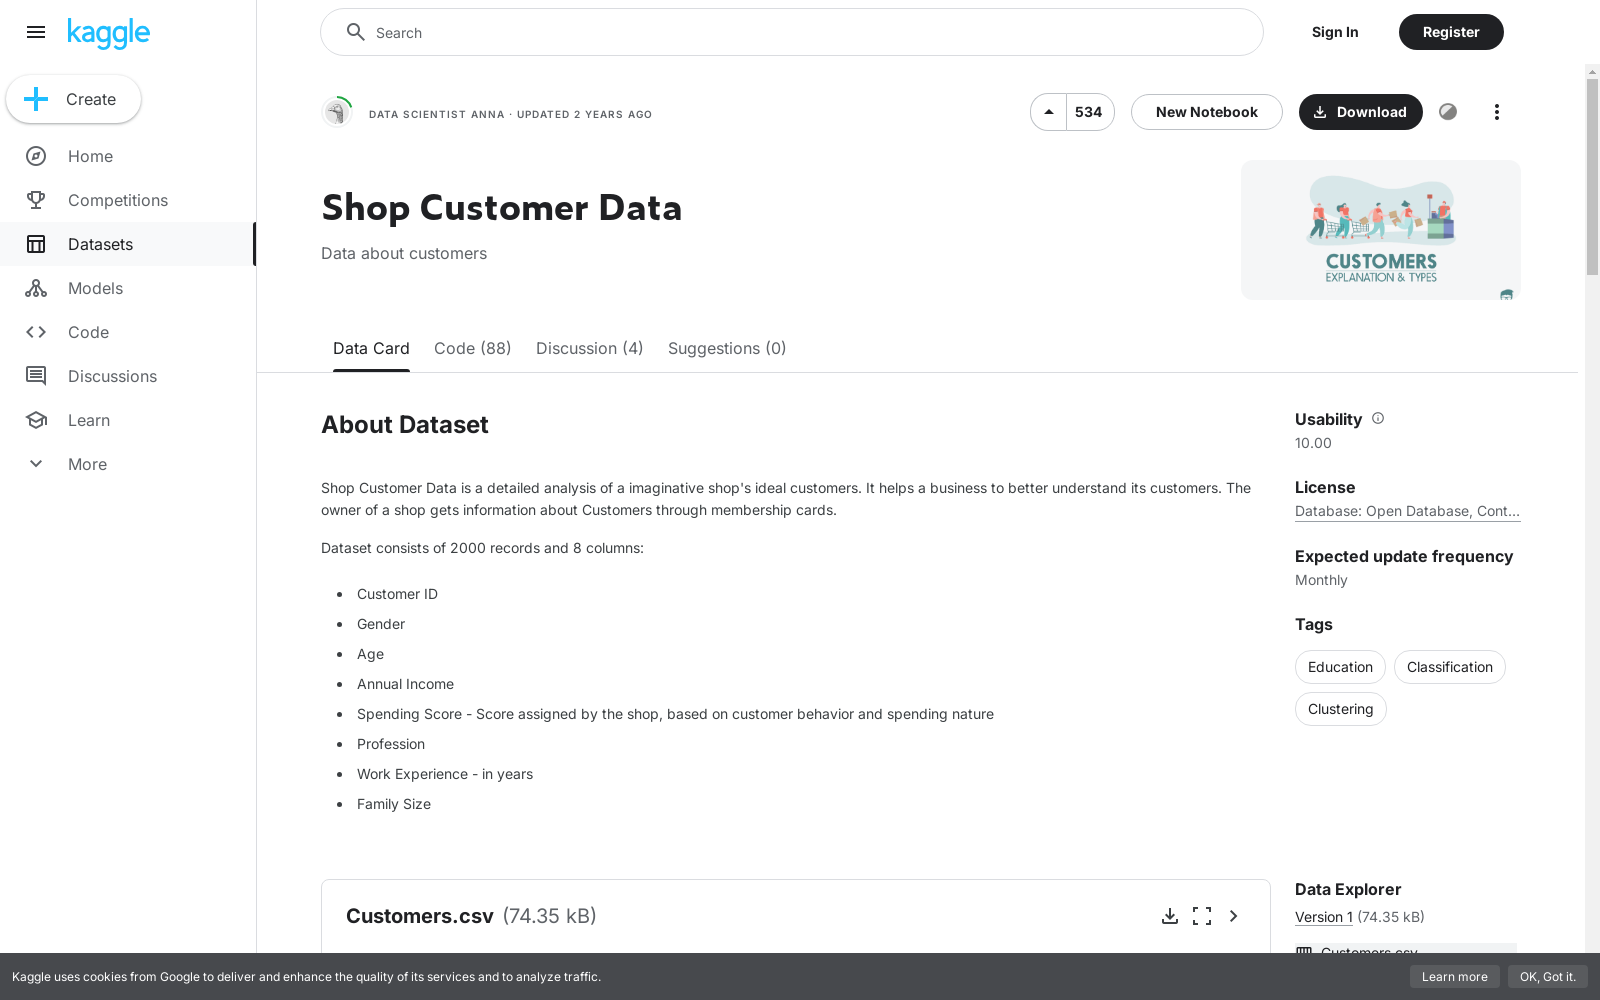Image resolution: width=1600 pixels, height=1000 pixels.
Task: Toggle the Education tag filter
Action: click(x=1340, y=667)
